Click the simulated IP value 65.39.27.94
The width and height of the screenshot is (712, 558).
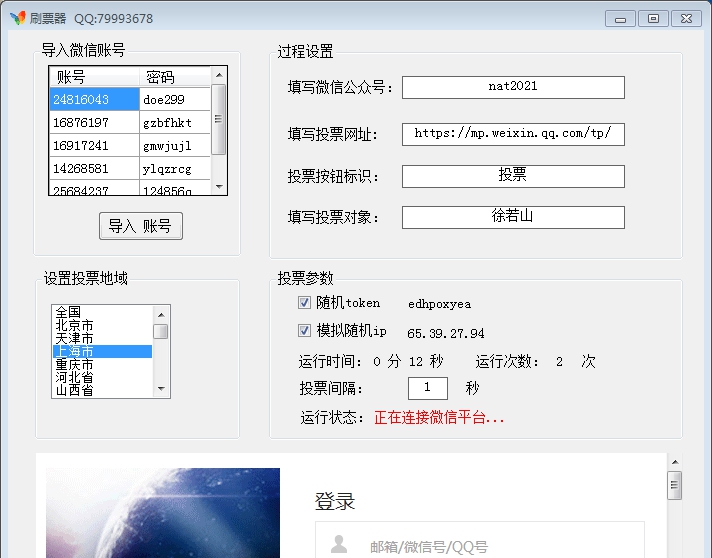(446, 333)
